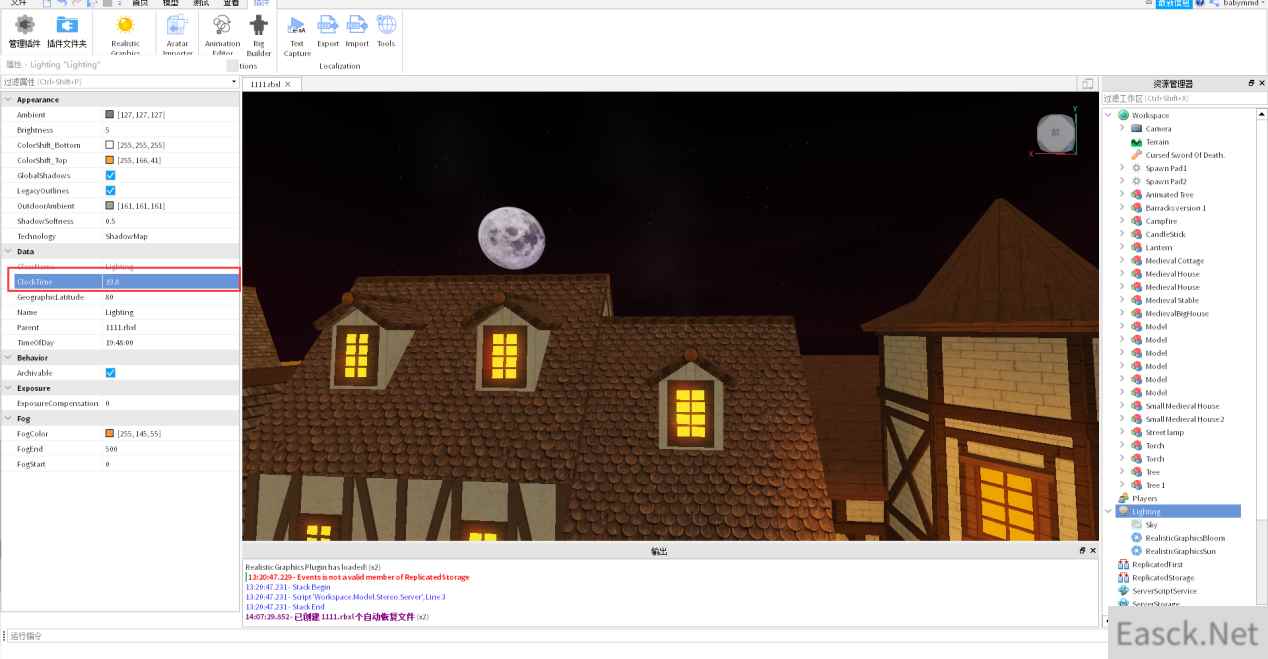This screenshot has width=1268, height=659.
Task: Click the Sky object icon
Action: [1136, 524]
